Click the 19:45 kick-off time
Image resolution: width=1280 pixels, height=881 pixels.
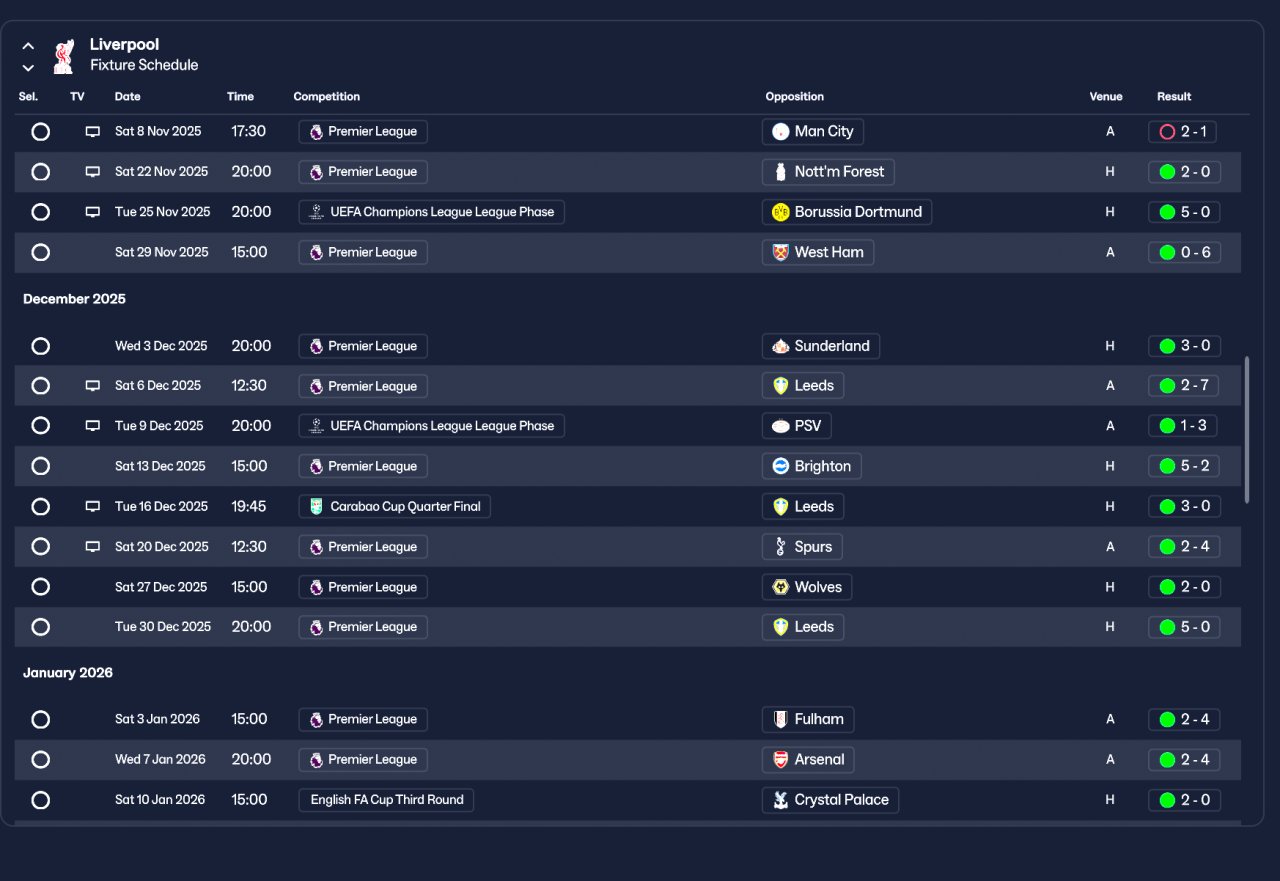coord(249,507)
